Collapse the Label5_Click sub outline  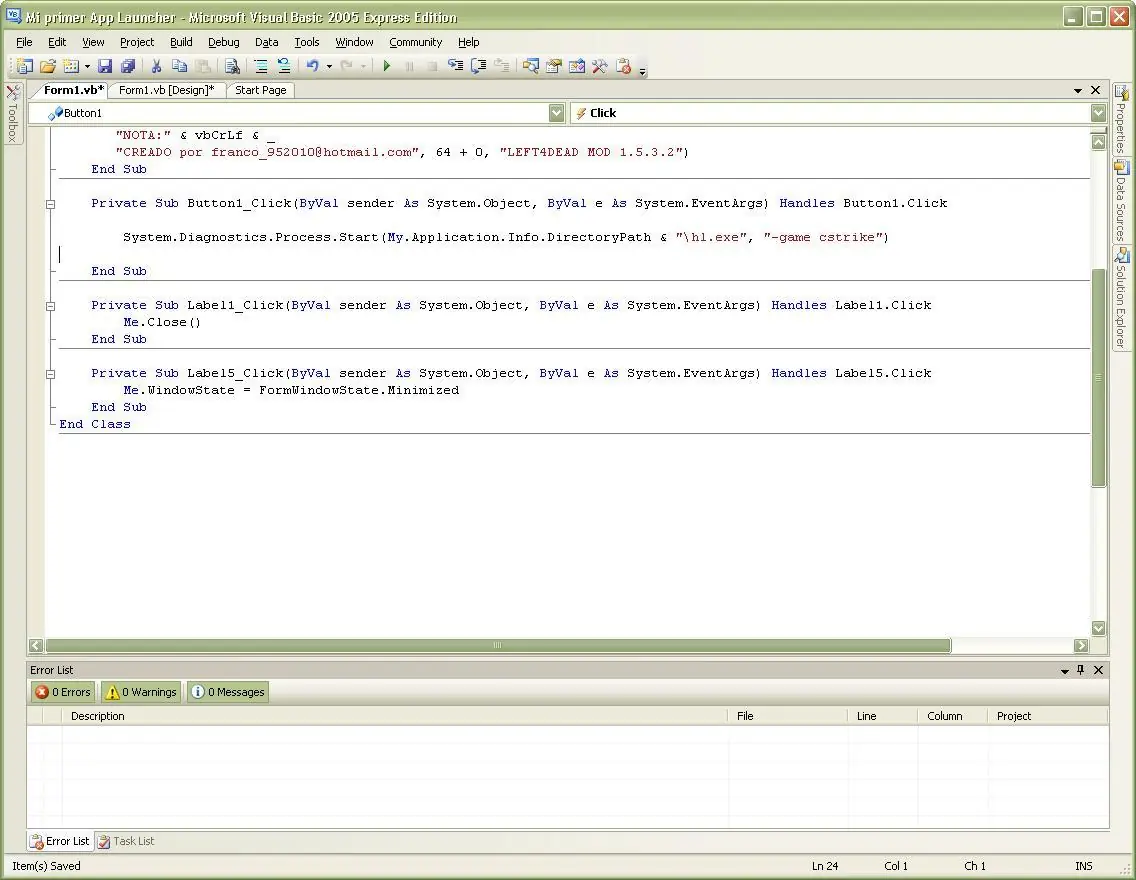(51, 374)
